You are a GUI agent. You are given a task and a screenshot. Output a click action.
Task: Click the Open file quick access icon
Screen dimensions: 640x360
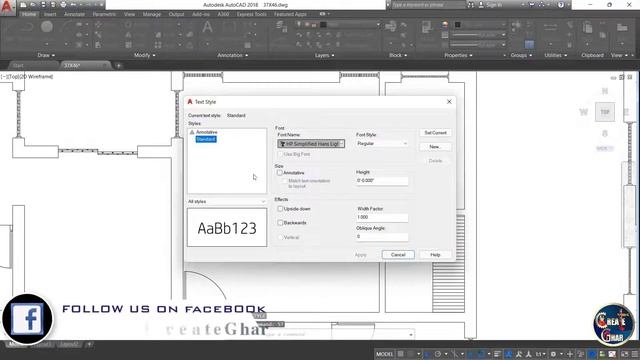coord(33,5)
